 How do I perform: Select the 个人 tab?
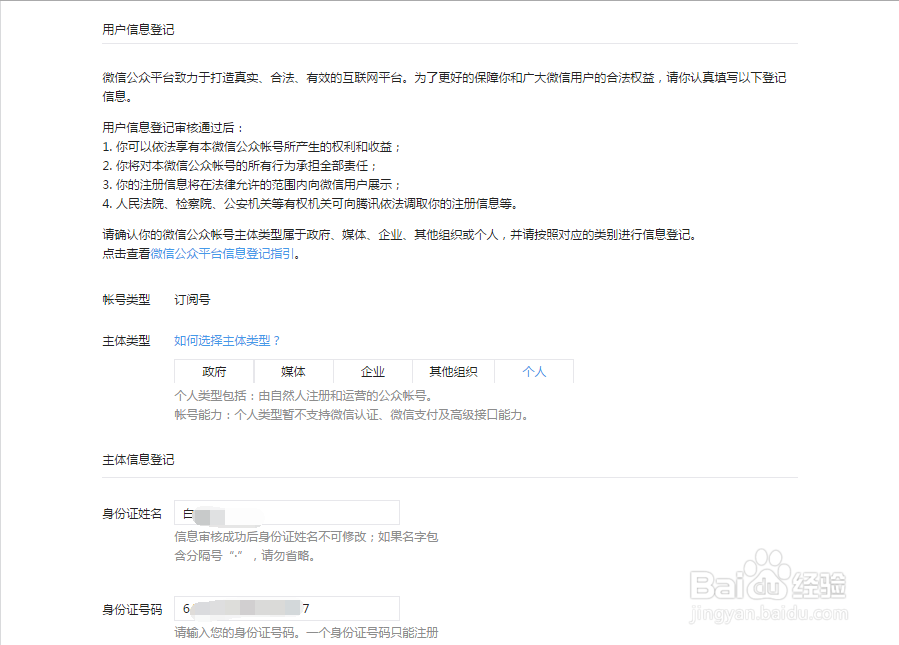click(533, 371)
